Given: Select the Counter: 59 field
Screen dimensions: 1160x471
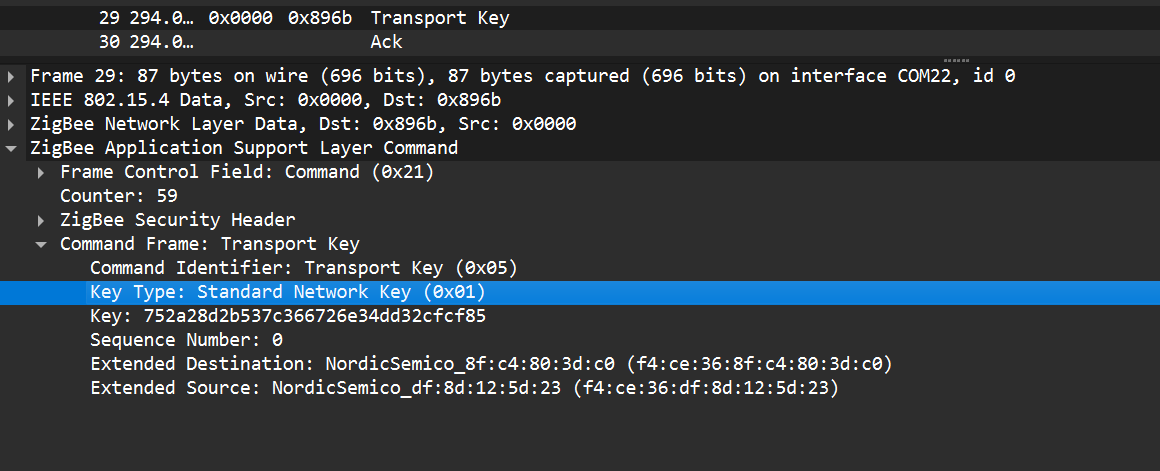Looking at the screenshot, I should click(118, 196).
